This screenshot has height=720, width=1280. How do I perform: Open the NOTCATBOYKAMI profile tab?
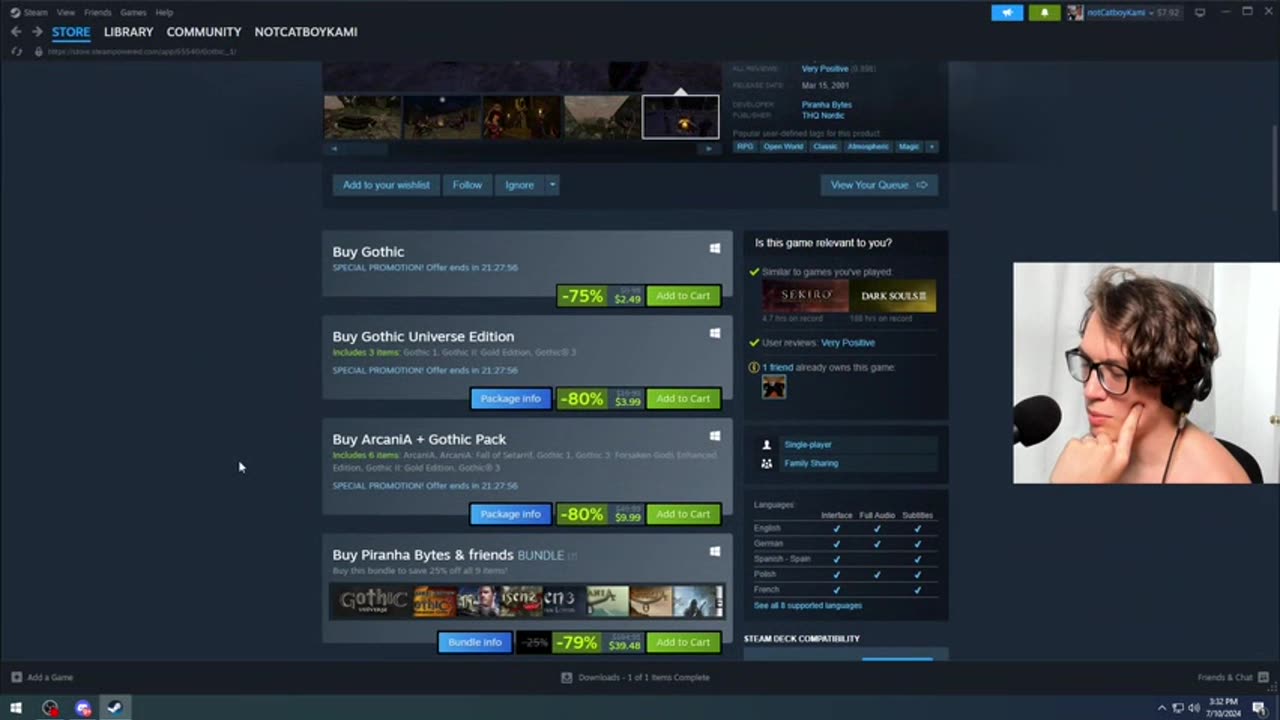tap(306, 32)
